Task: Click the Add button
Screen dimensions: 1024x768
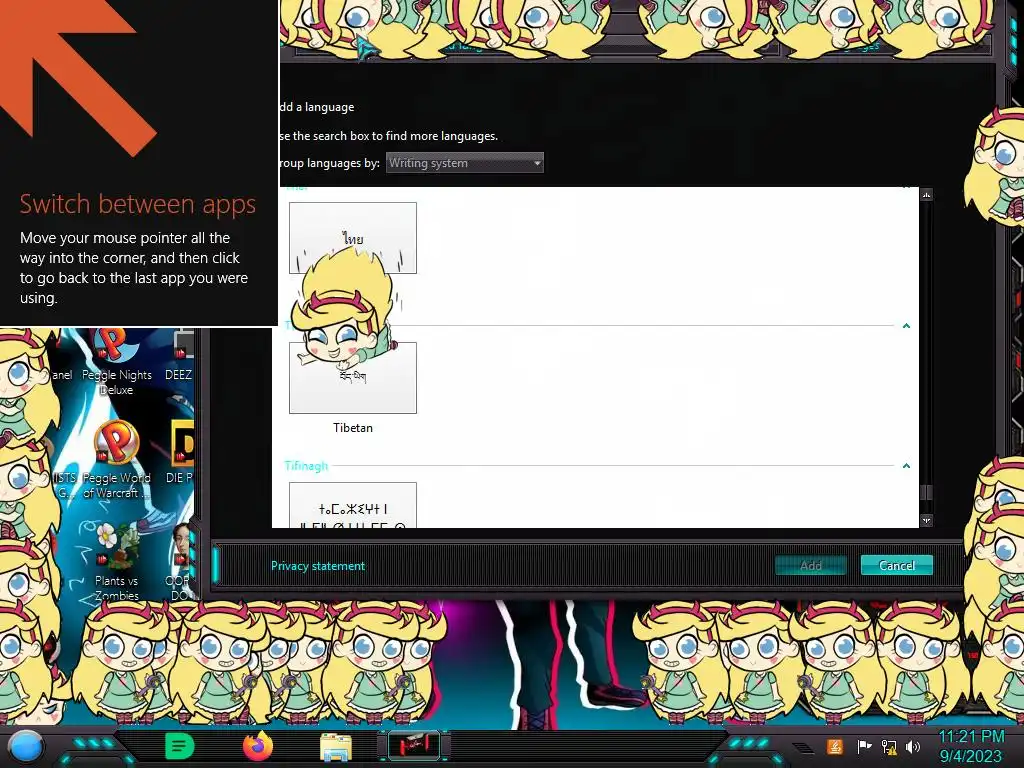Action: [810, 566]
